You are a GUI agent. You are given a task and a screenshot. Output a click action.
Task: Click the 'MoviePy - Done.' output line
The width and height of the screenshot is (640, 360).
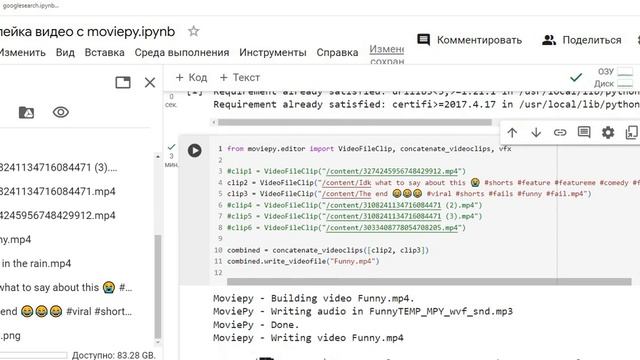point(256,325)
